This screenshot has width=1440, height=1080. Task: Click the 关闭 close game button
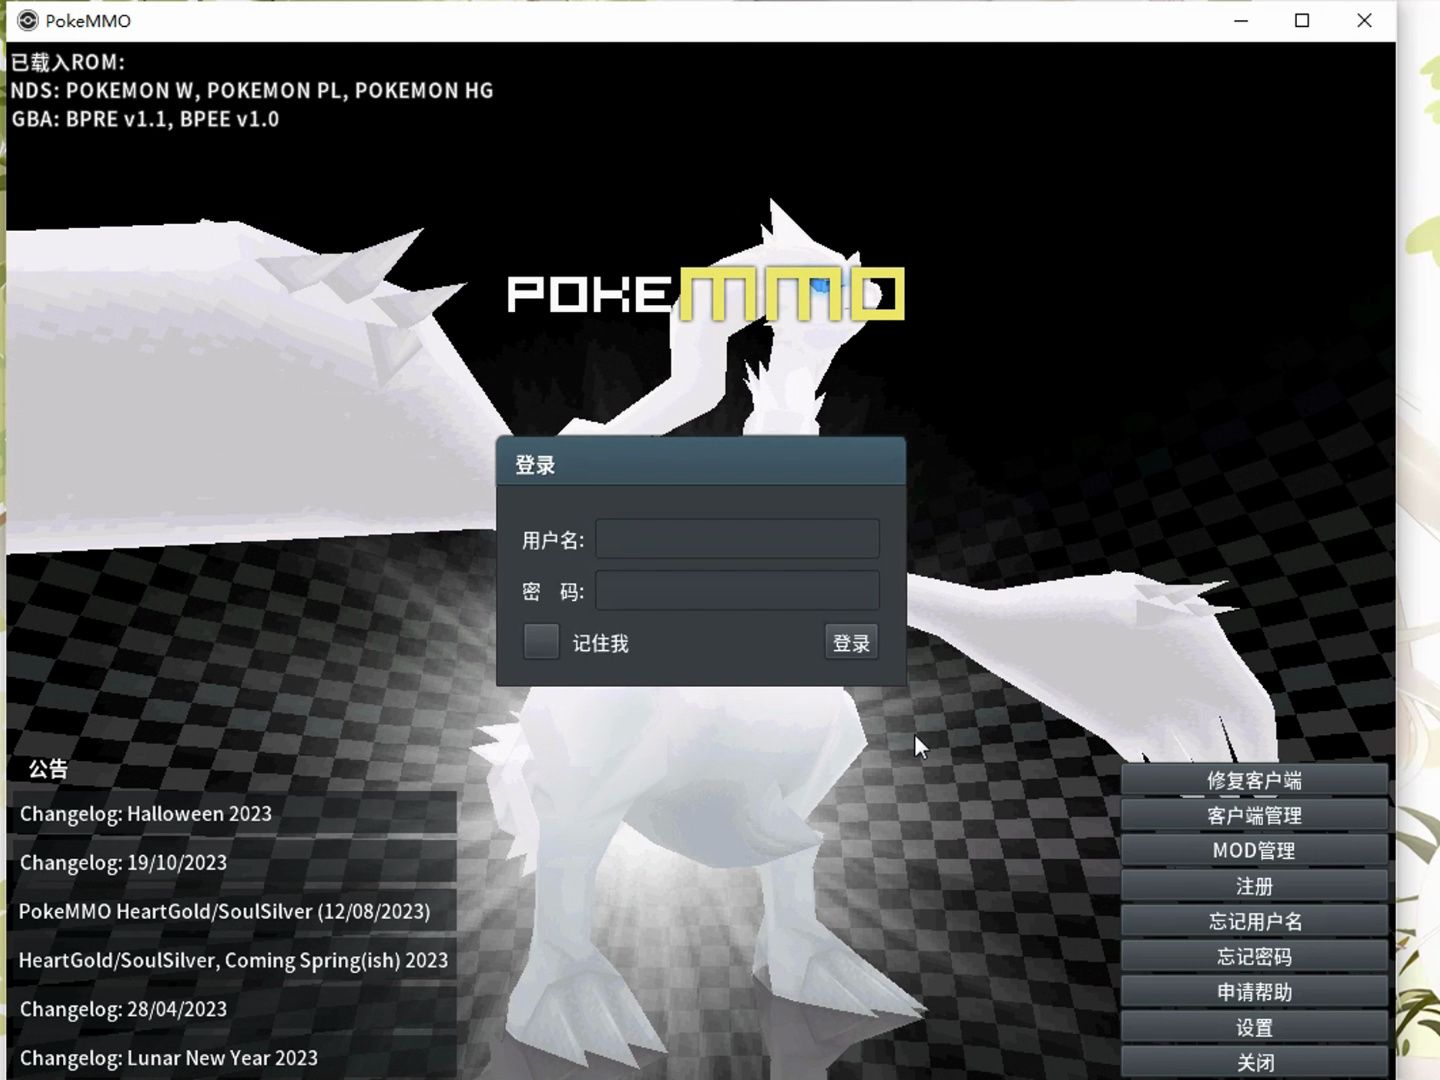coord(1254,1062)
